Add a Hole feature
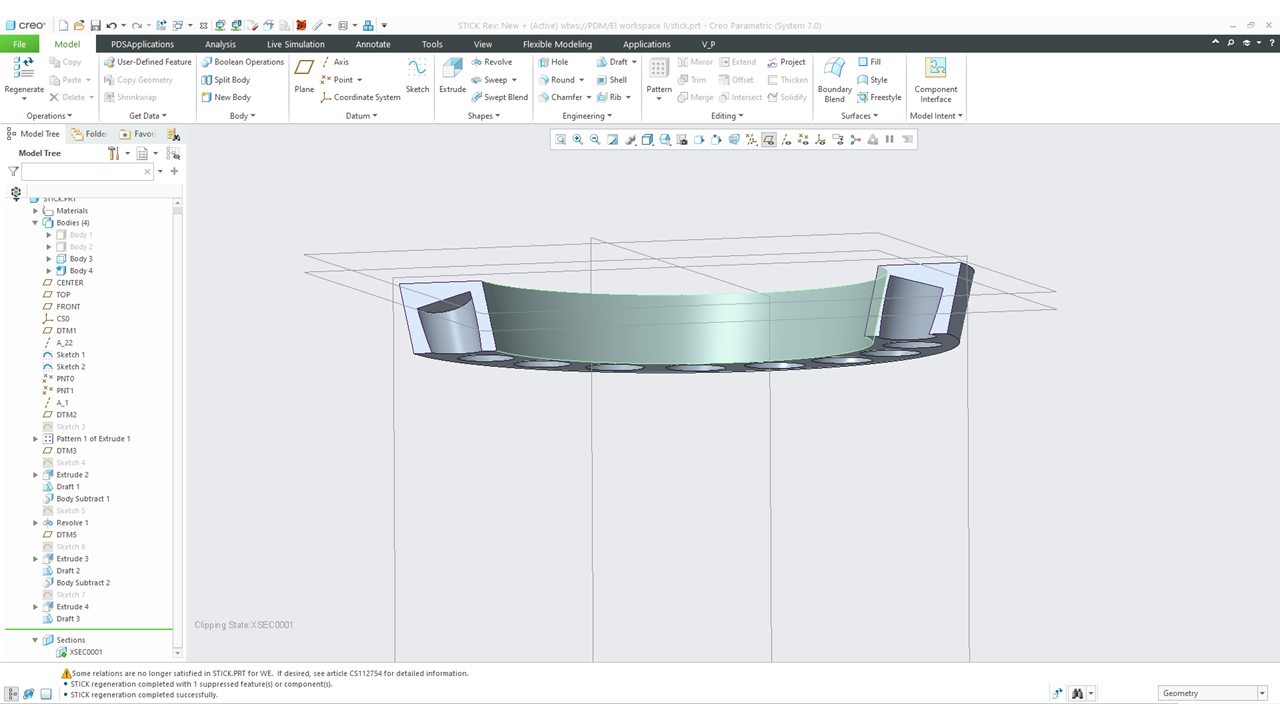Screen dimensions: 1280x720 (x=553, y=62)
